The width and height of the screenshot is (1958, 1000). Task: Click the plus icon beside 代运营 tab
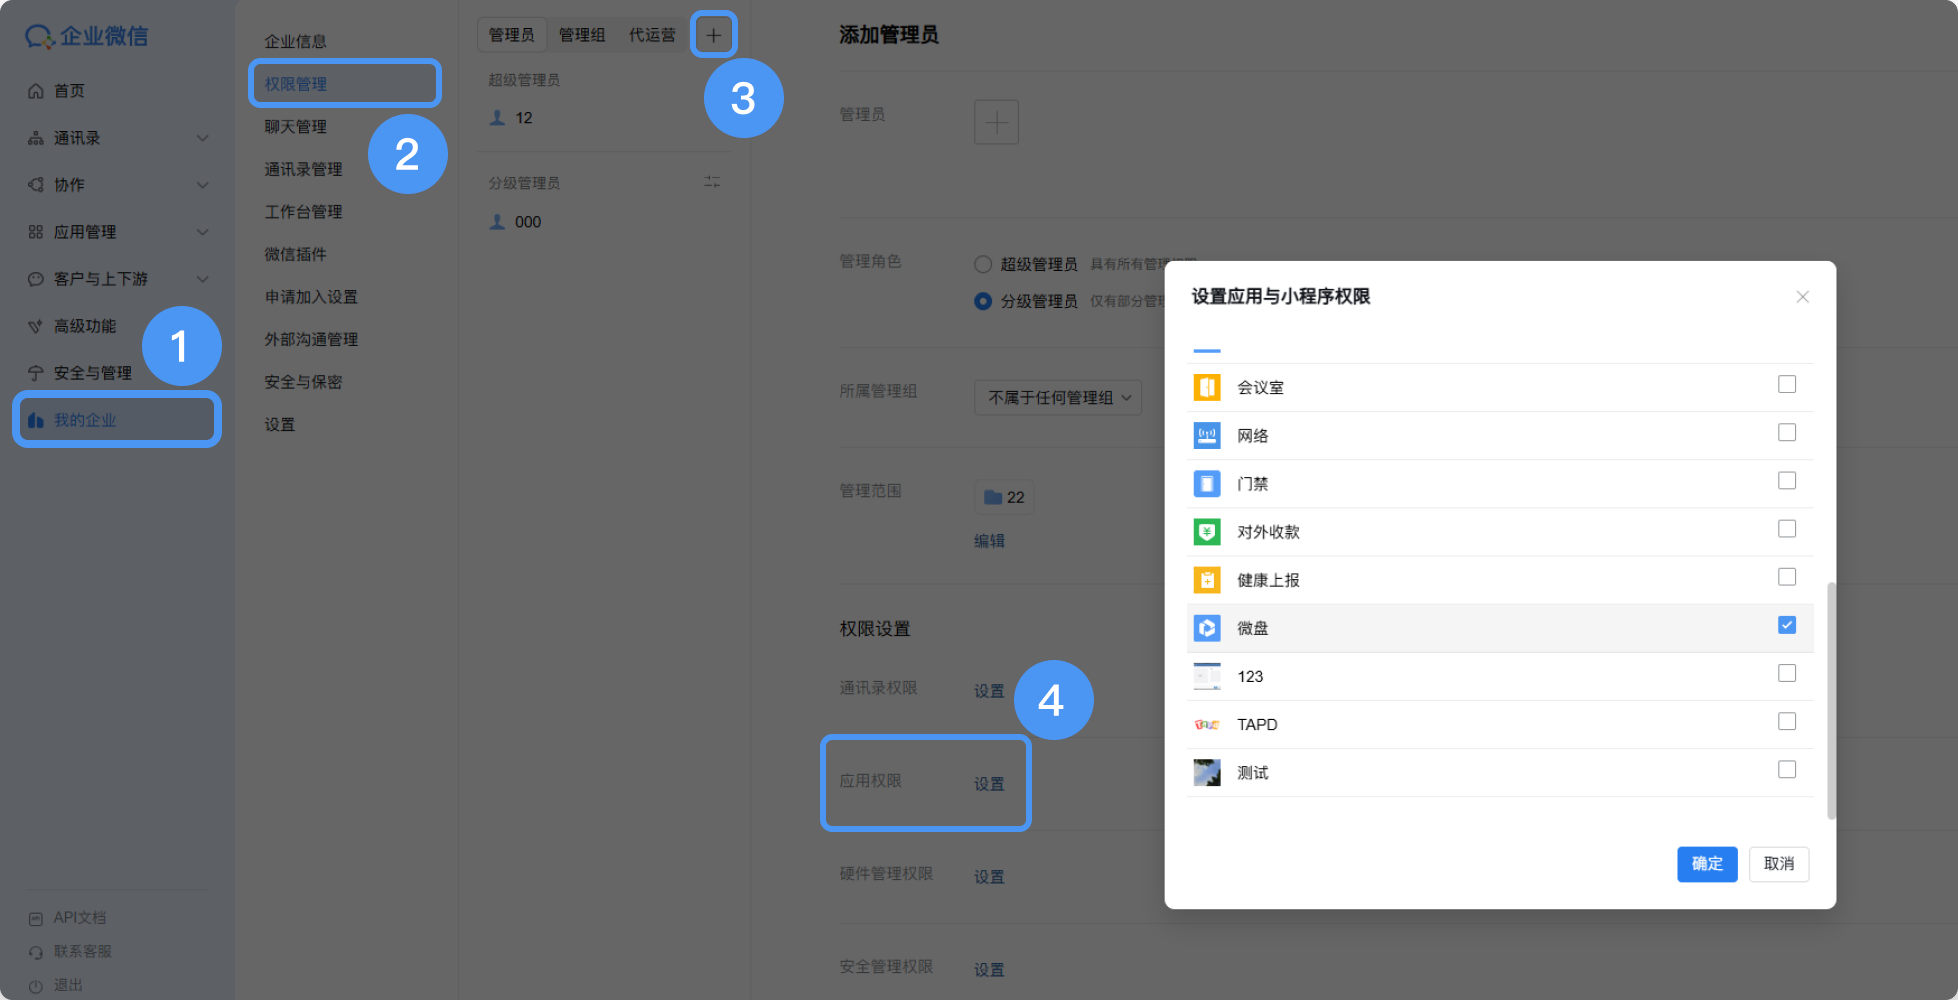713,35
